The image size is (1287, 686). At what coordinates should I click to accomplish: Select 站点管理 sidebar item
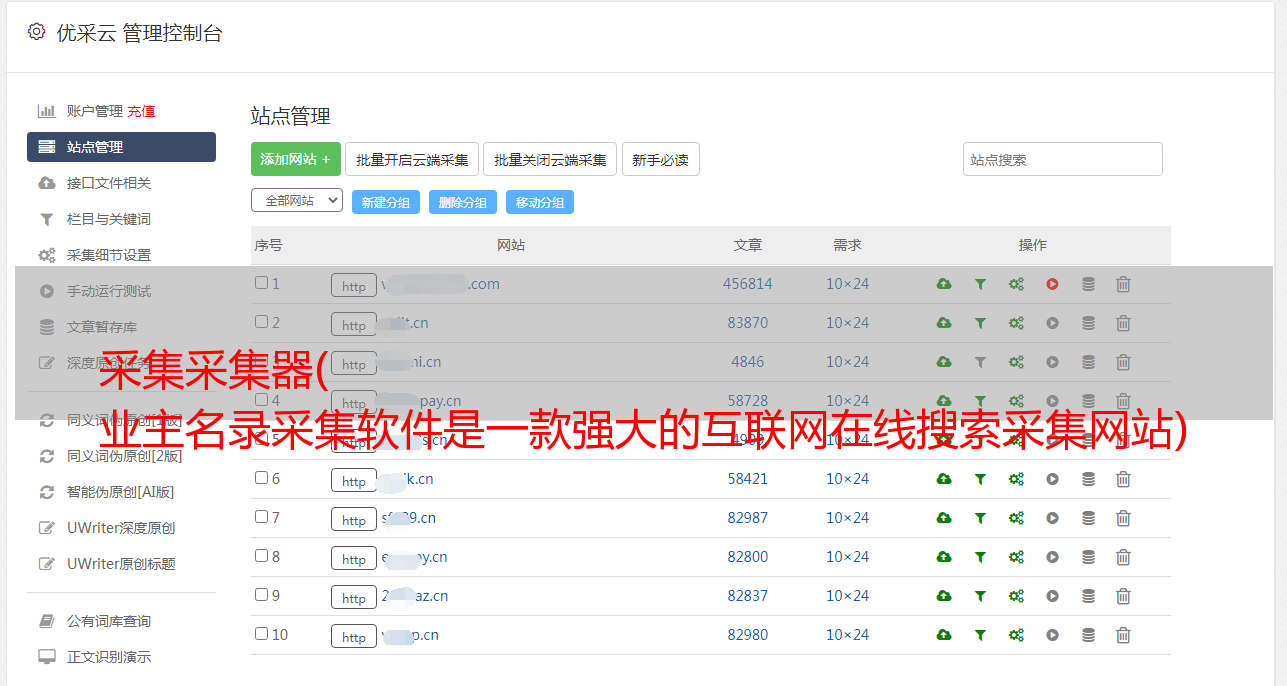[x=121, y=147]
